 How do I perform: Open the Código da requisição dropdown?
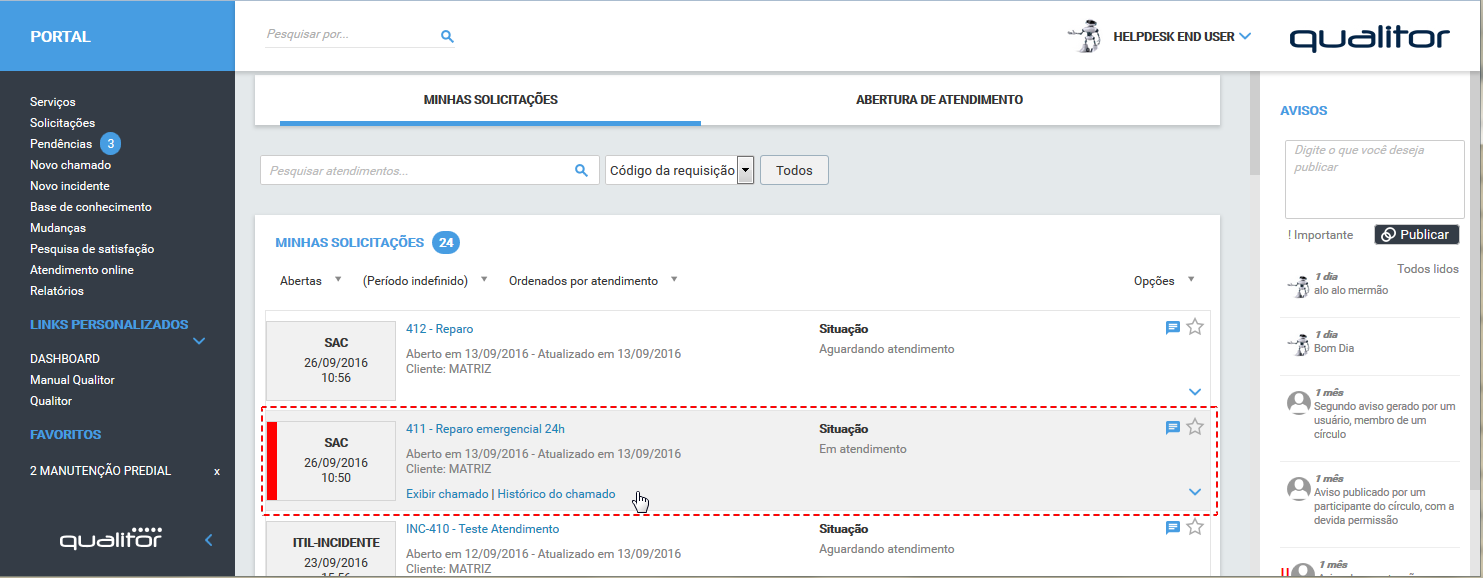click(x=746, y=170)
